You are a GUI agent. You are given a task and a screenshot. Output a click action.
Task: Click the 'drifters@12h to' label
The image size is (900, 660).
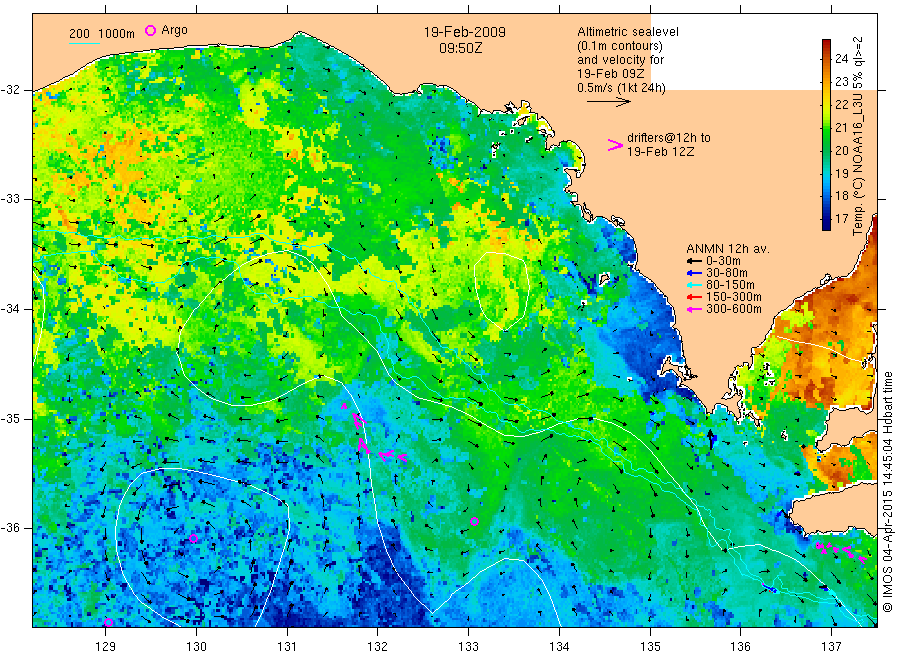pyautogui.click(x=669, y=138)
